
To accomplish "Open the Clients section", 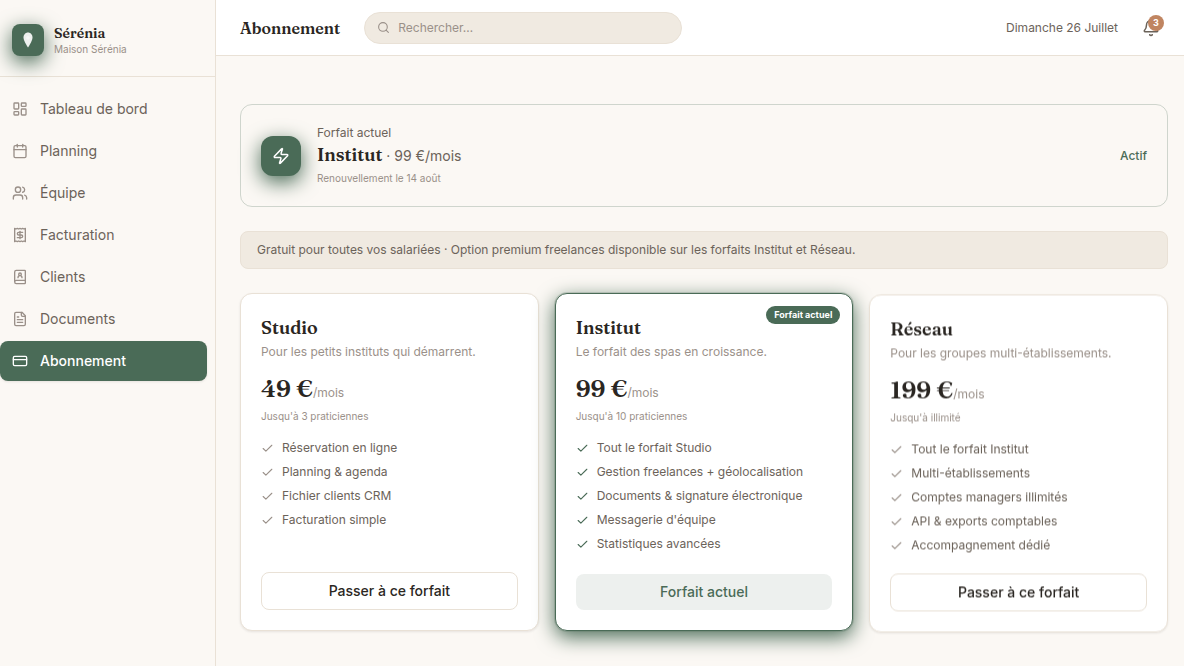I will (x=103, y=277).
